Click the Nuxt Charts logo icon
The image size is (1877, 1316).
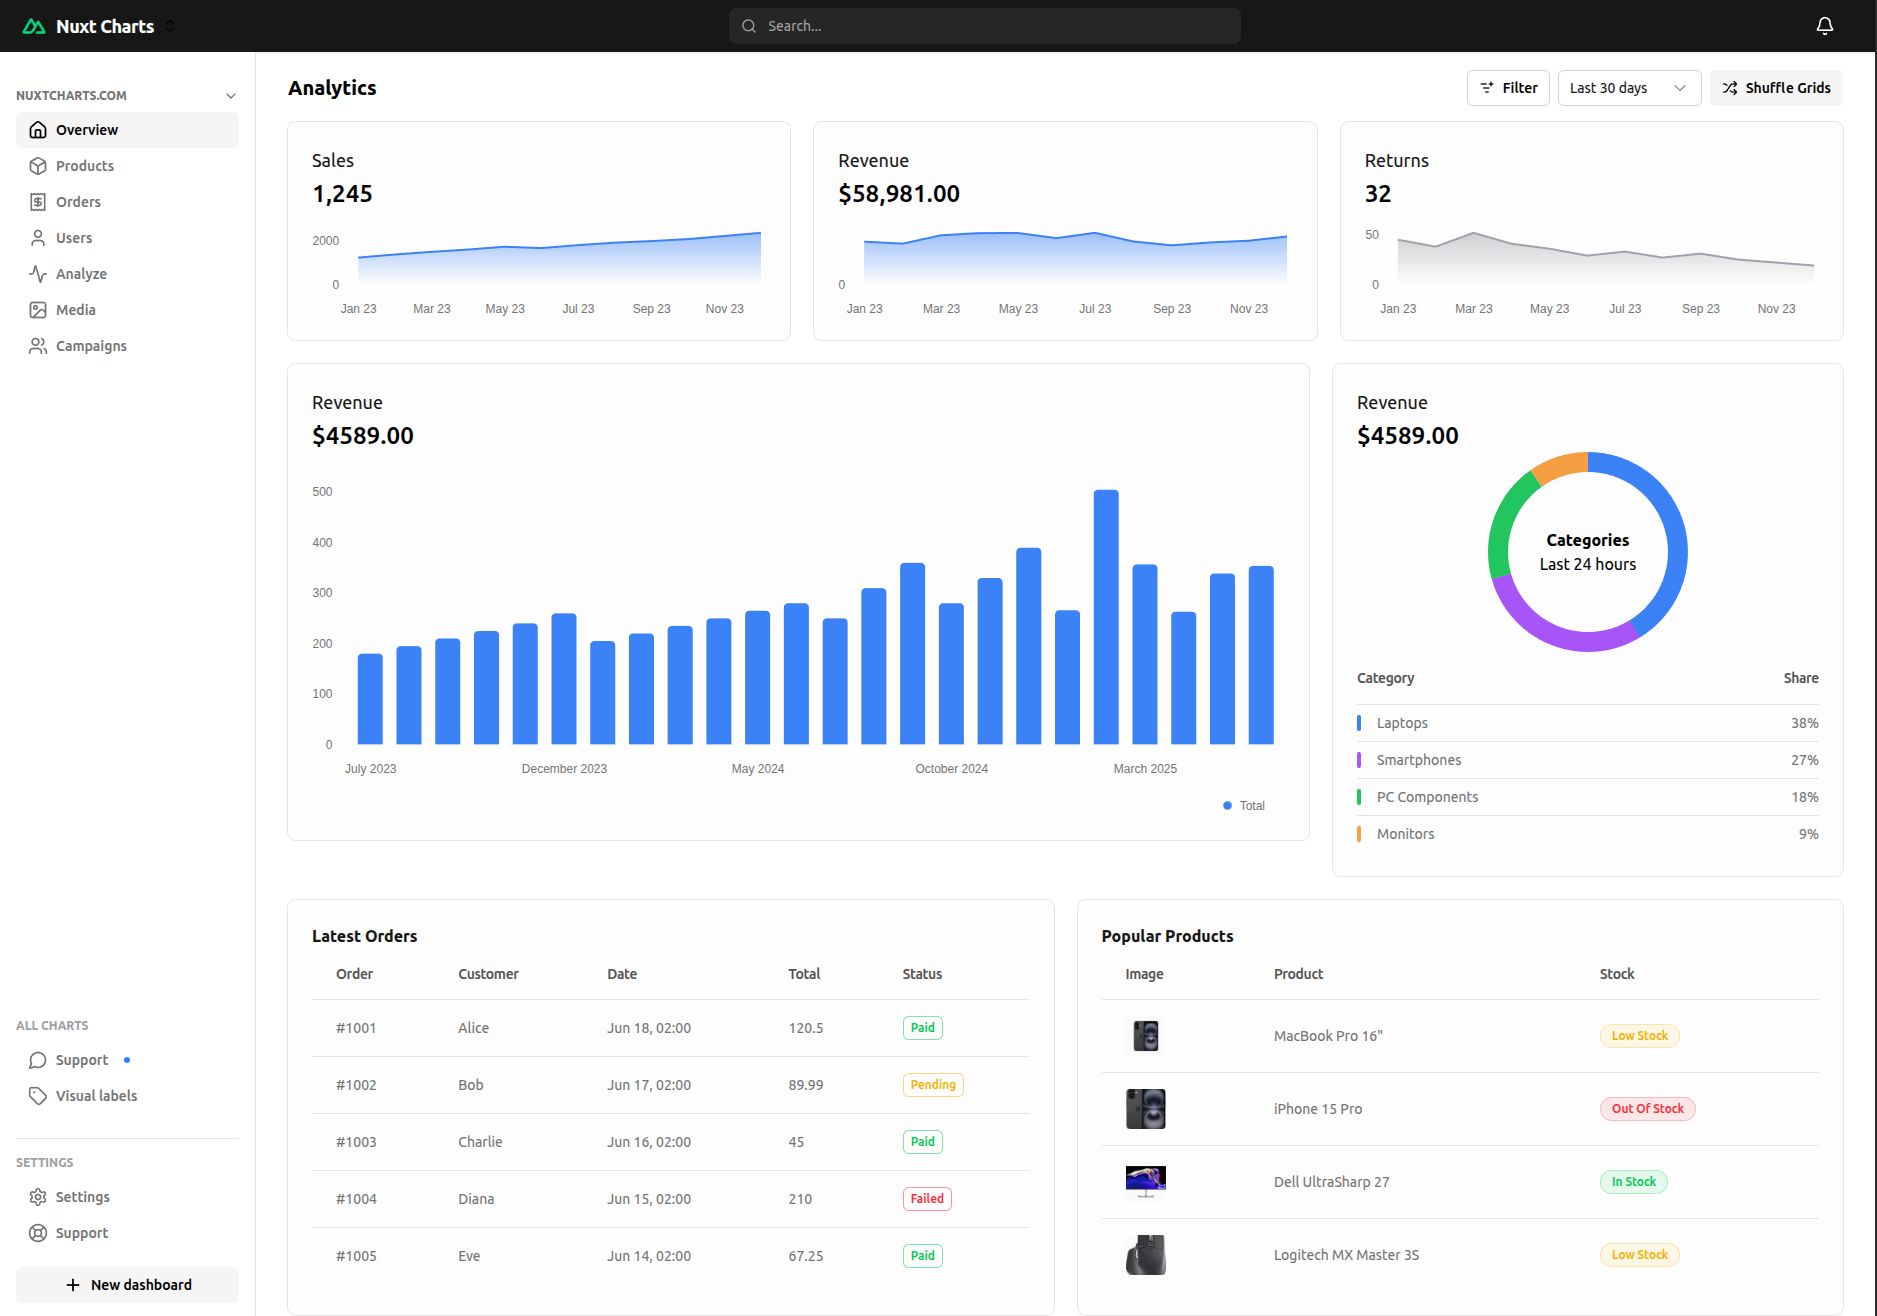34,26
